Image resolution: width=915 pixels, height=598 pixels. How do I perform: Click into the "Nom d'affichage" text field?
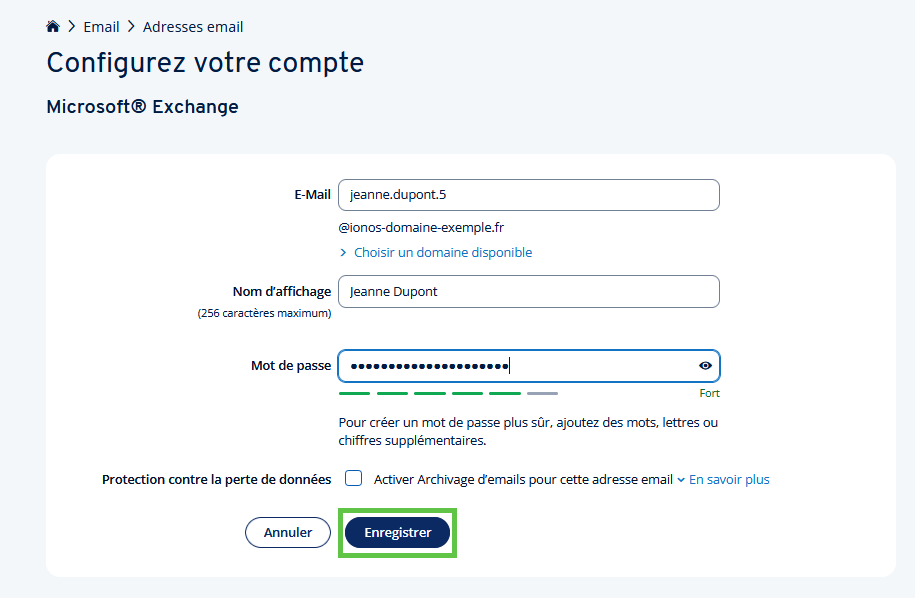click(528, 292)
